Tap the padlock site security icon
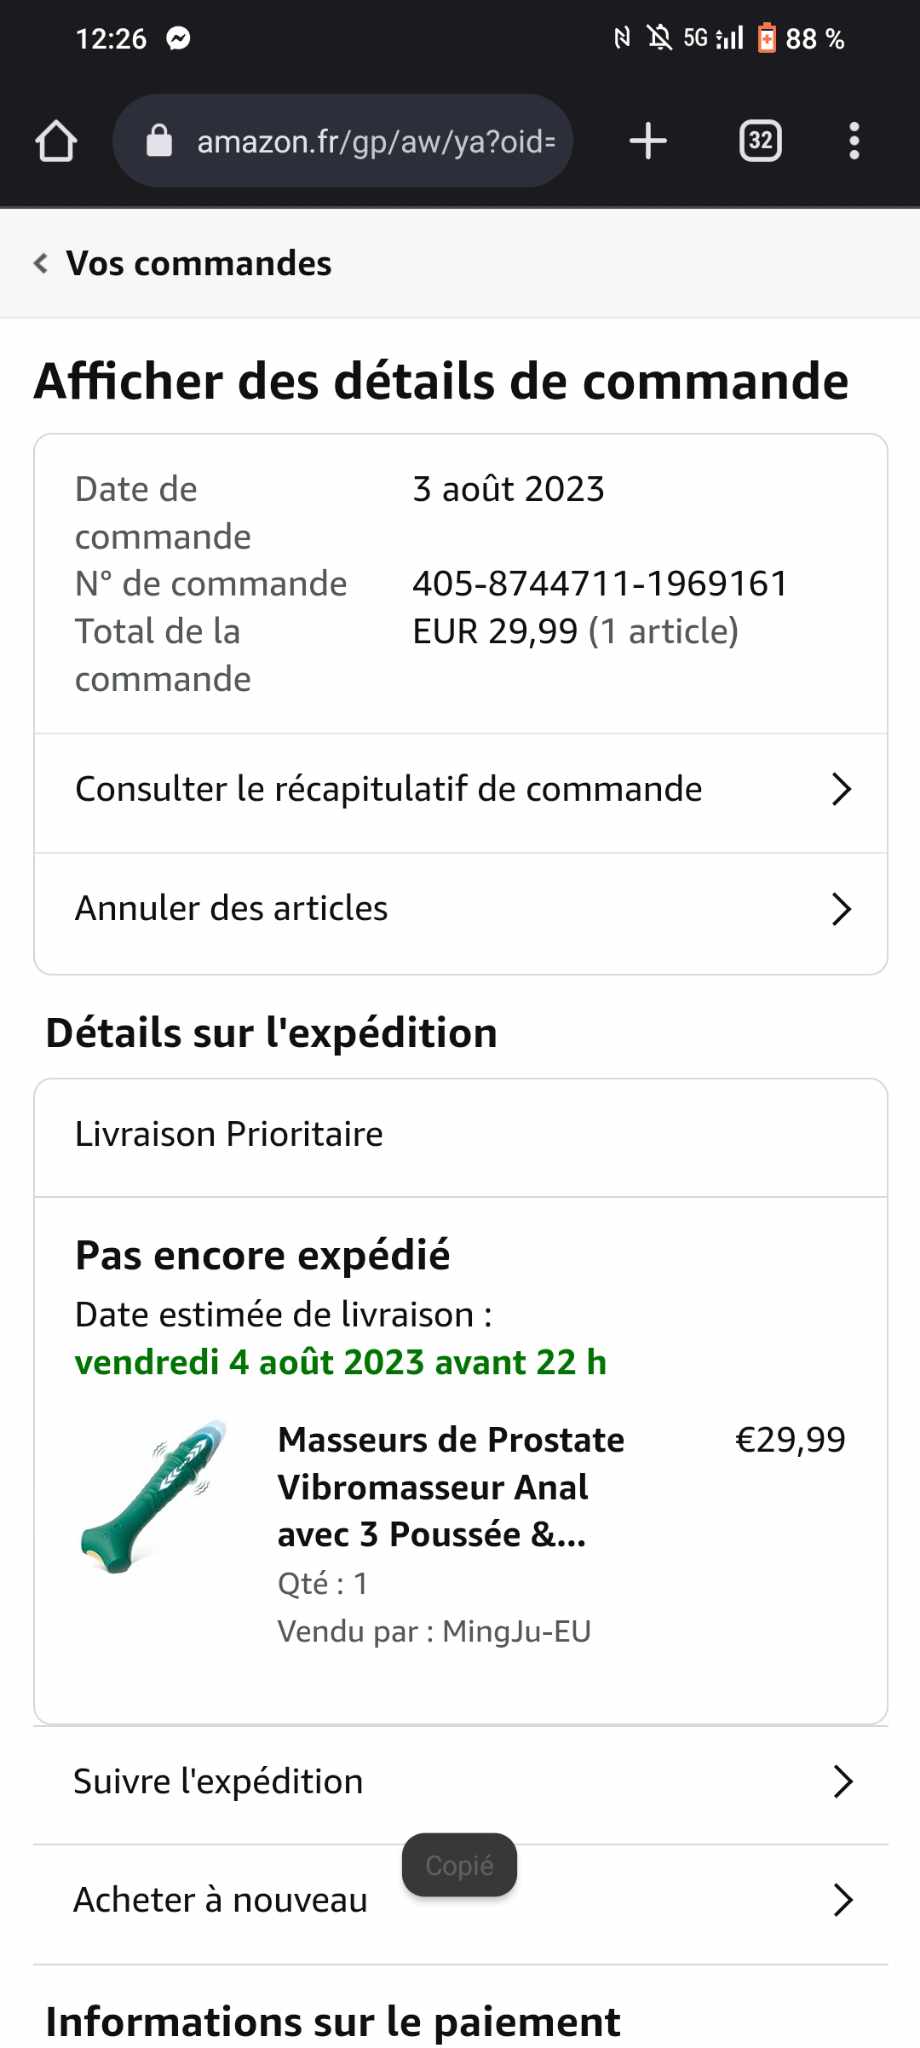Image resolution: width=920 pixels, height=2048 pixels. point(159,141)
